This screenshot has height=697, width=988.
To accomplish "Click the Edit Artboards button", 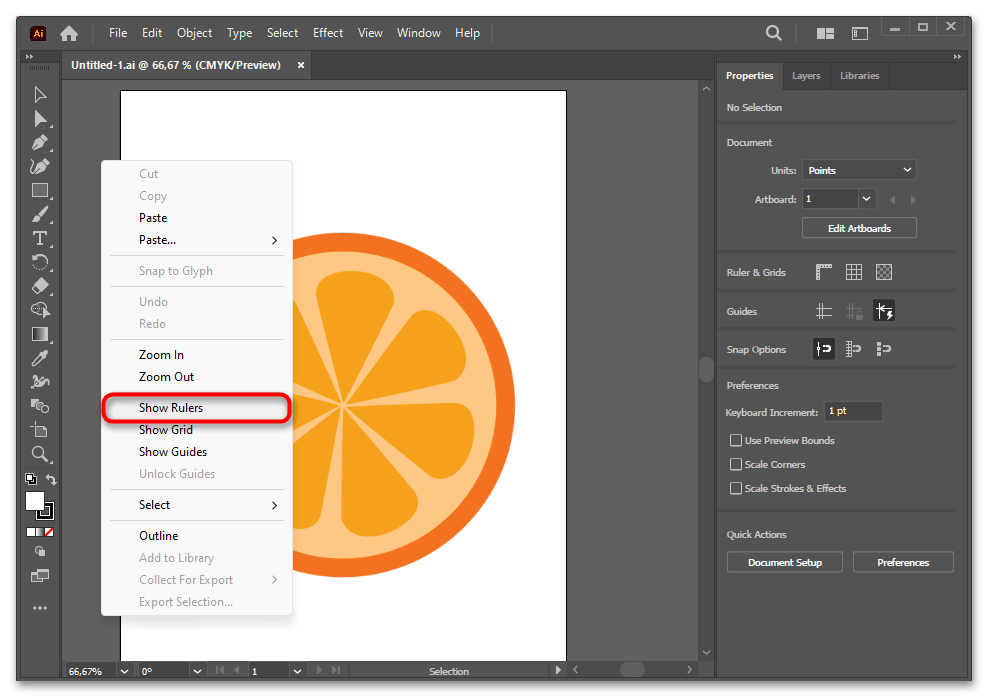I will [859, 228].
